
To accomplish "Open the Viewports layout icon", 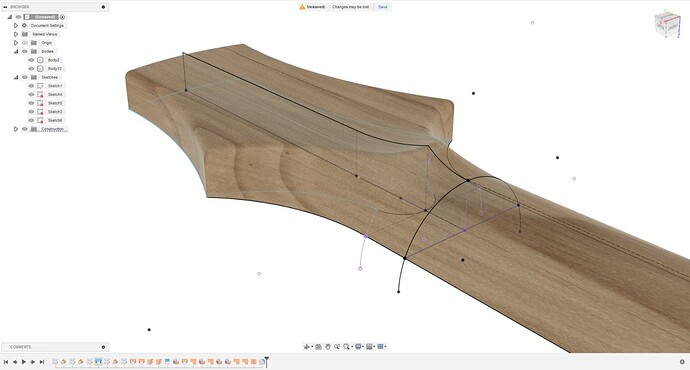I will [381, 347].
